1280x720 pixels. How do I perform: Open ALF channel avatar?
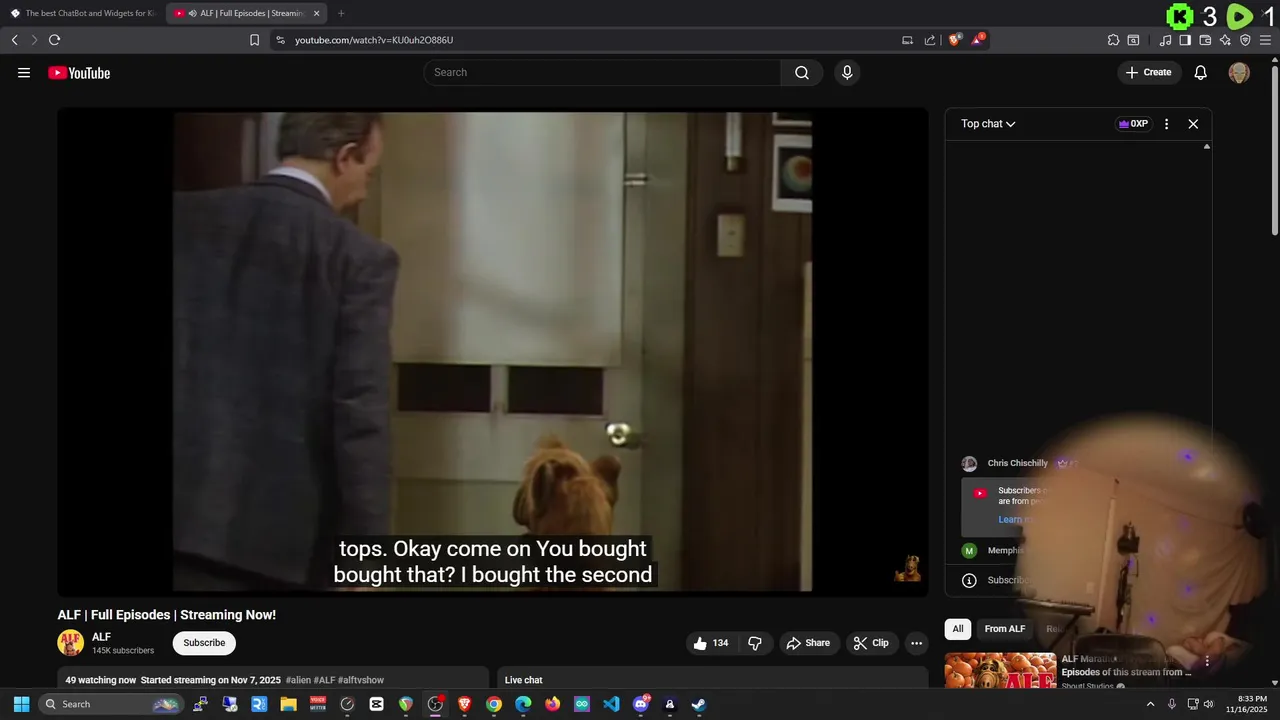(70, 642)
